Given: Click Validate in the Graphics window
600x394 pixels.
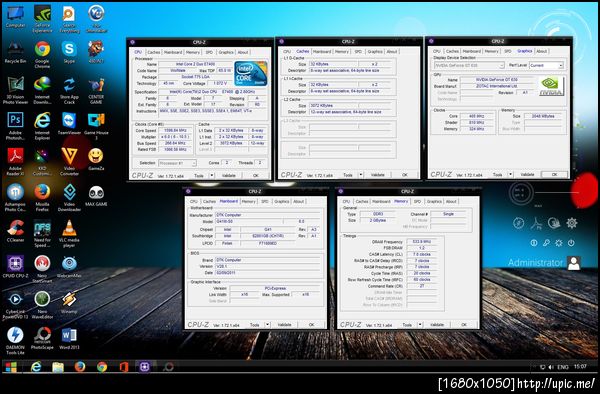Looking at the screenshot, I should pyautogui.click(x=527, y=174).
